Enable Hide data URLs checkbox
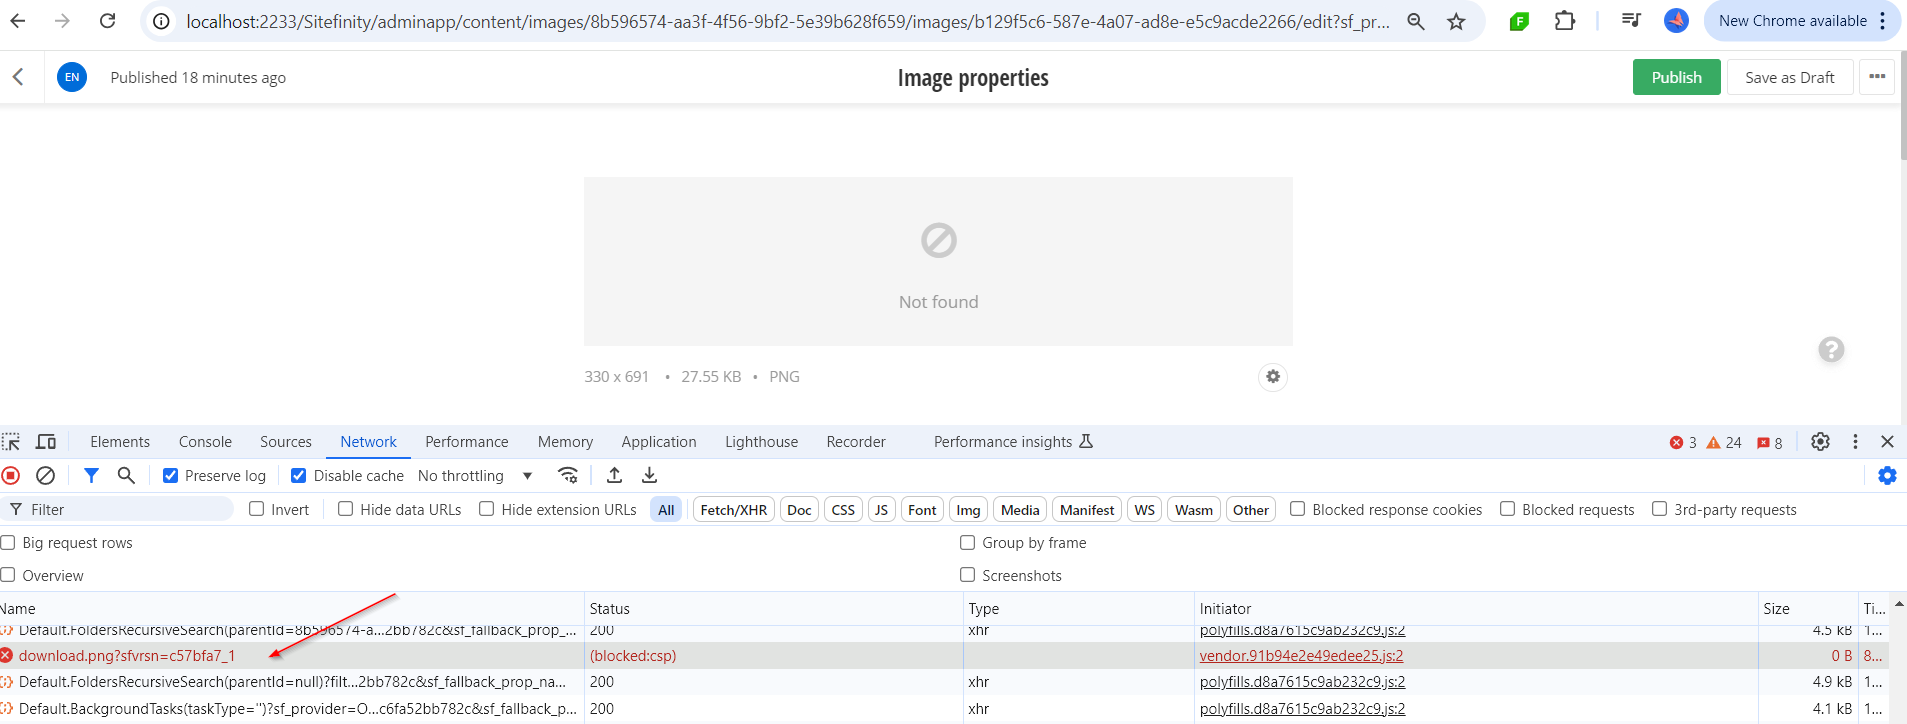1907x724 pixels. [345, 509]
